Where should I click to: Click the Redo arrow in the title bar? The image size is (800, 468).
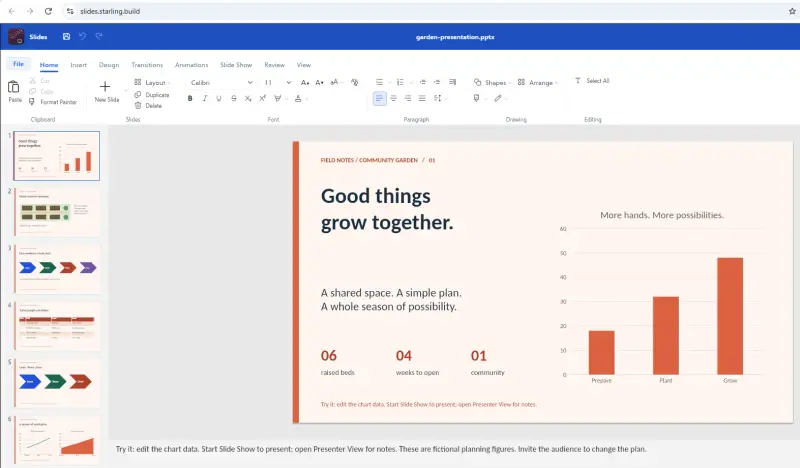tap(99, 36)
